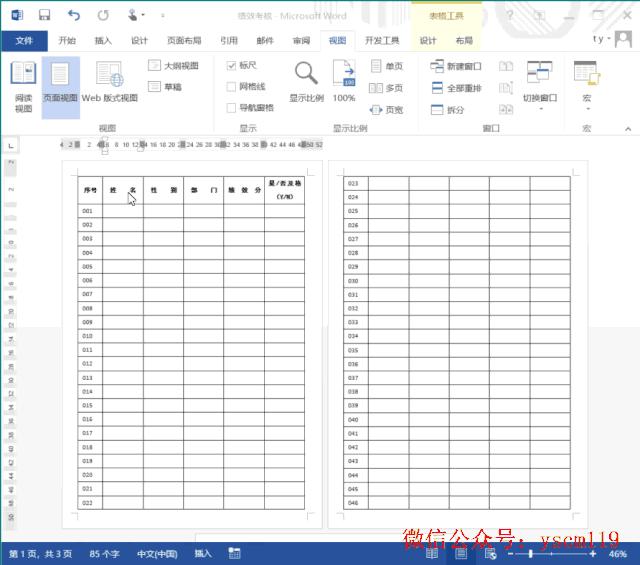Screen dimensions: 640x565
Task: Collapse the ribbon with the chevron
Action: pos(628,129)
